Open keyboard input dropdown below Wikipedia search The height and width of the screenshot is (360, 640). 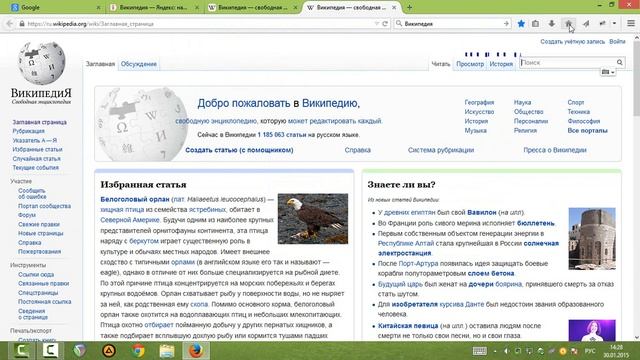608,72
